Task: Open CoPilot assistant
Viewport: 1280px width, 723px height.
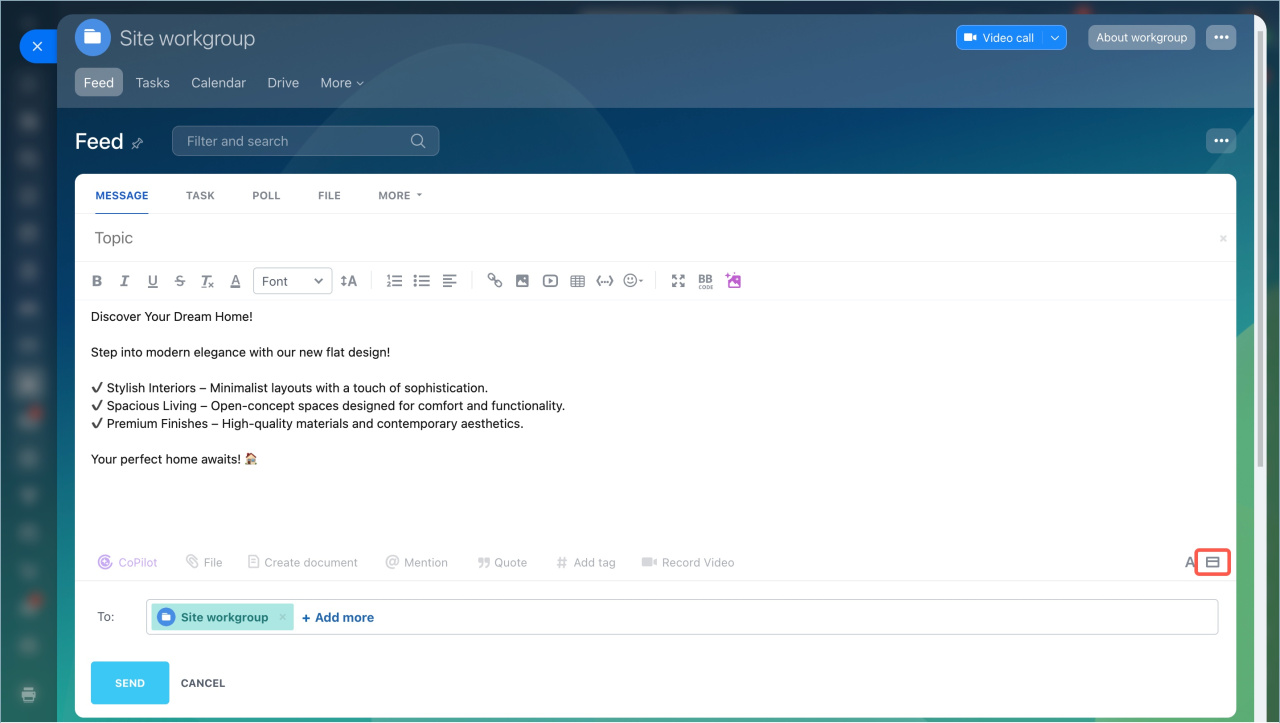Action: [128, 562]
